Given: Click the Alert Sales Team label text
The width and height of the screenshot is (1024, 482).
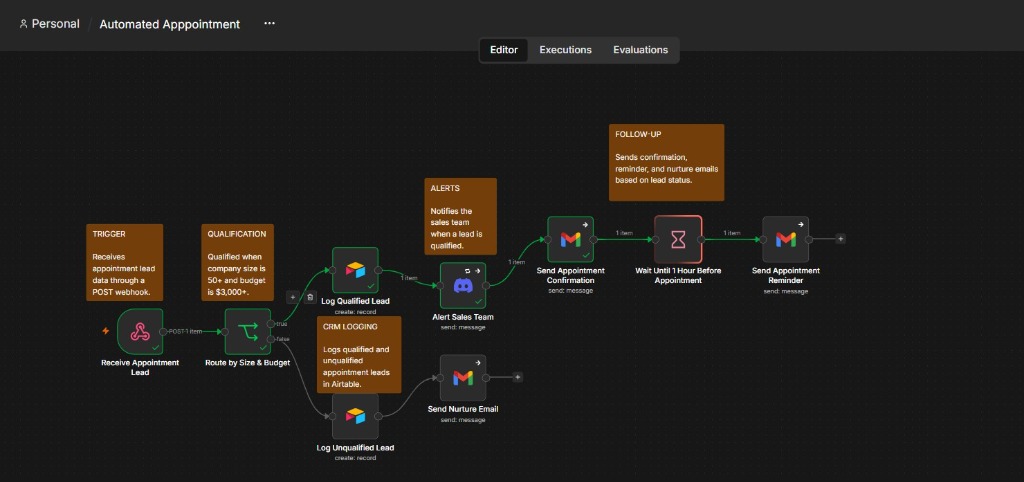Looking at the screenshot, I should coord(463,317).
